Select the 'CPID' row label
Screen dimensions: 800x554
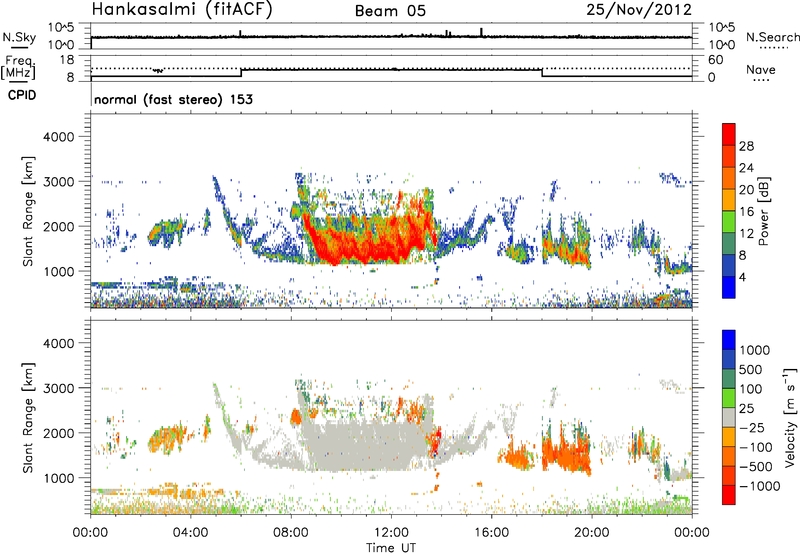click(22, 95)
